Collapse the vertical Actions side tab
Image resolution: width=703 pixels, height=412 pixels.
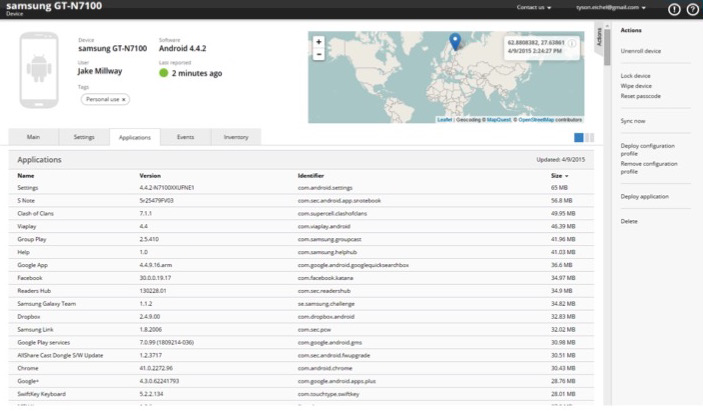pos(599,38)
